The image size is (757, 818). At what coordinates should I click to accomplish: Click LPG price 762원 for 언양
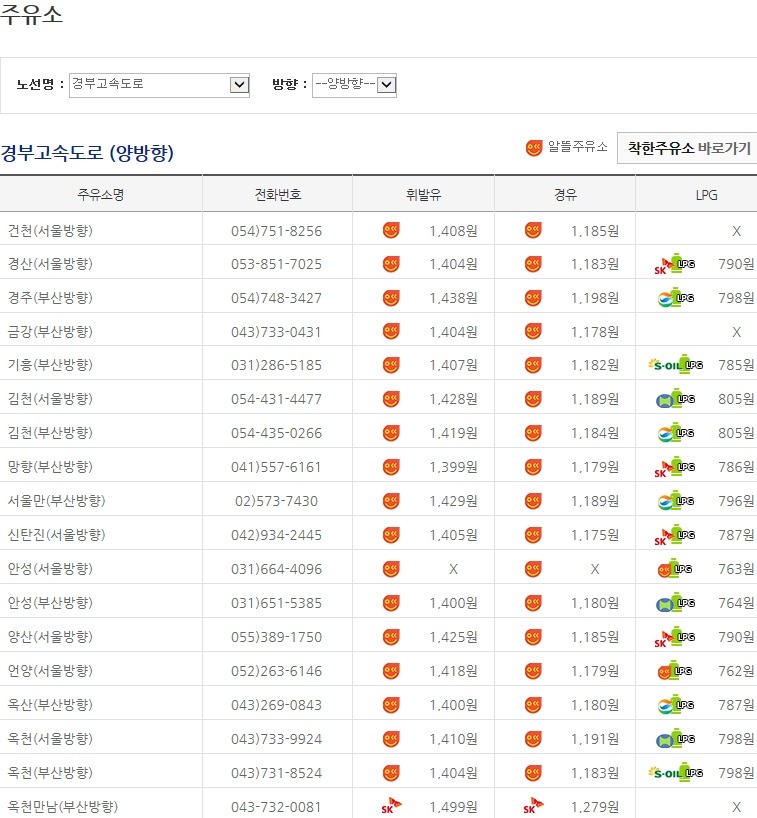pyautogui.click(x=736, y=671)
